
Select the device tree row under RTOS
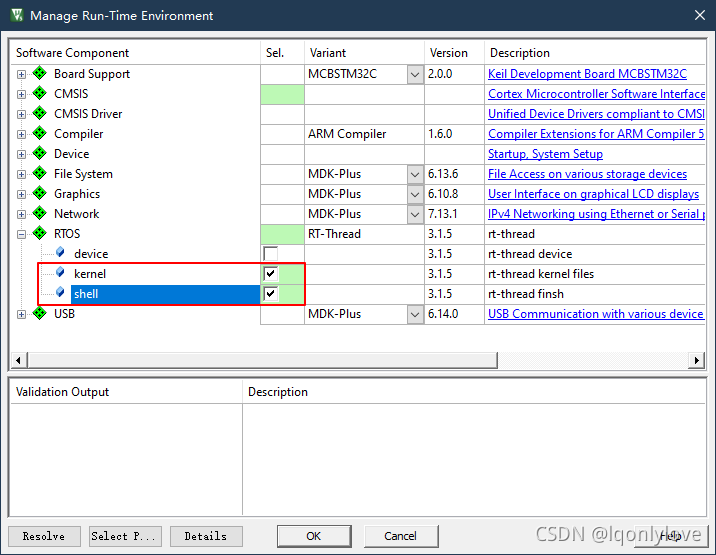tap(91, 254)
